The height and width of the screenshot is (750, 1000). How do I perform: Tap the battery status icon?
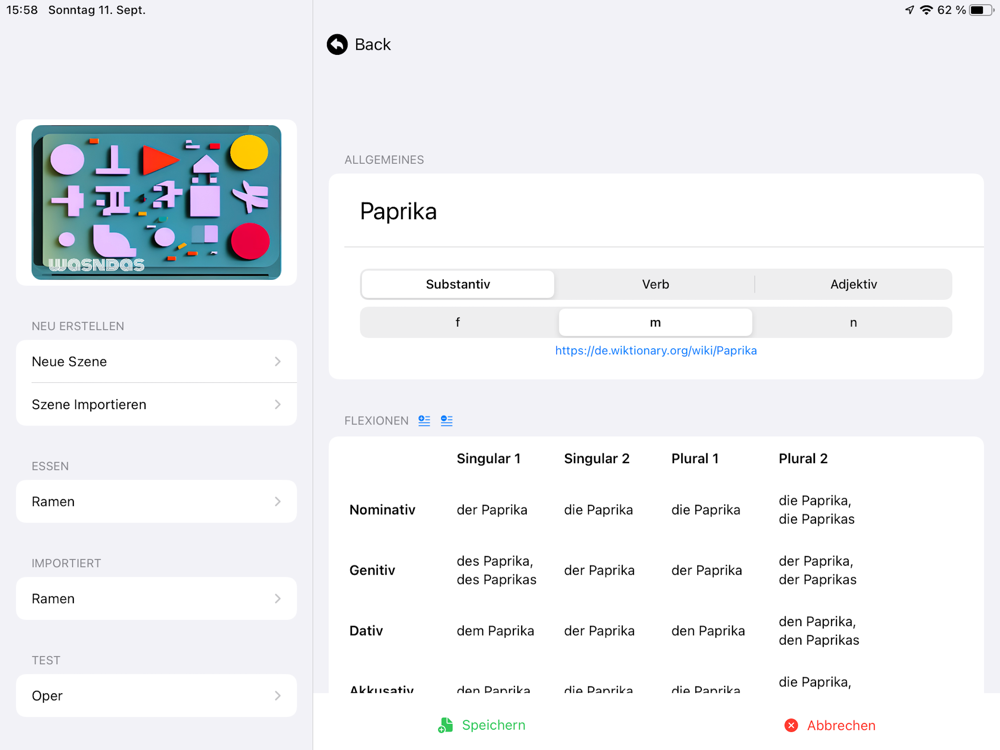[980, 10]
